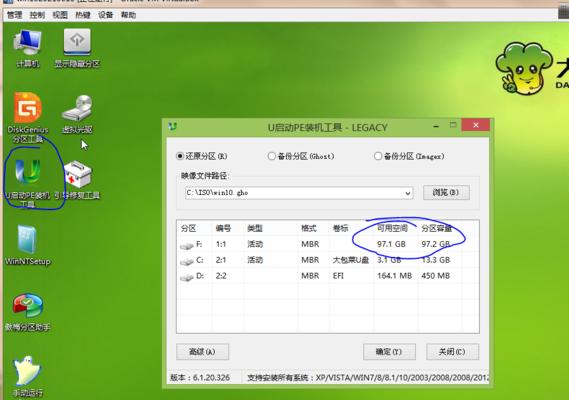
Task: Launch the 手动运行 ghost icon
Action: 28,376
